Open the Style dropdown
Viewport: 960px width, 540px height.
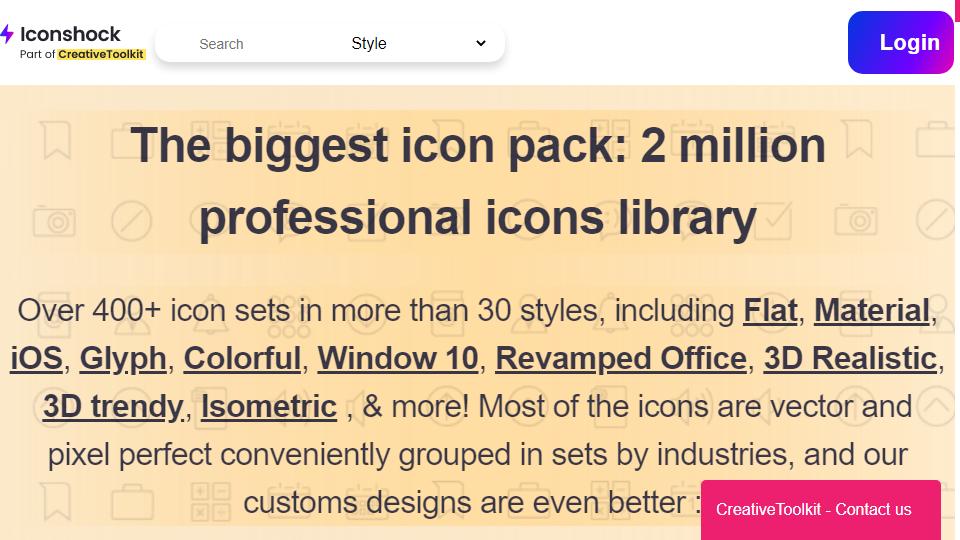(x=419, y=43)
